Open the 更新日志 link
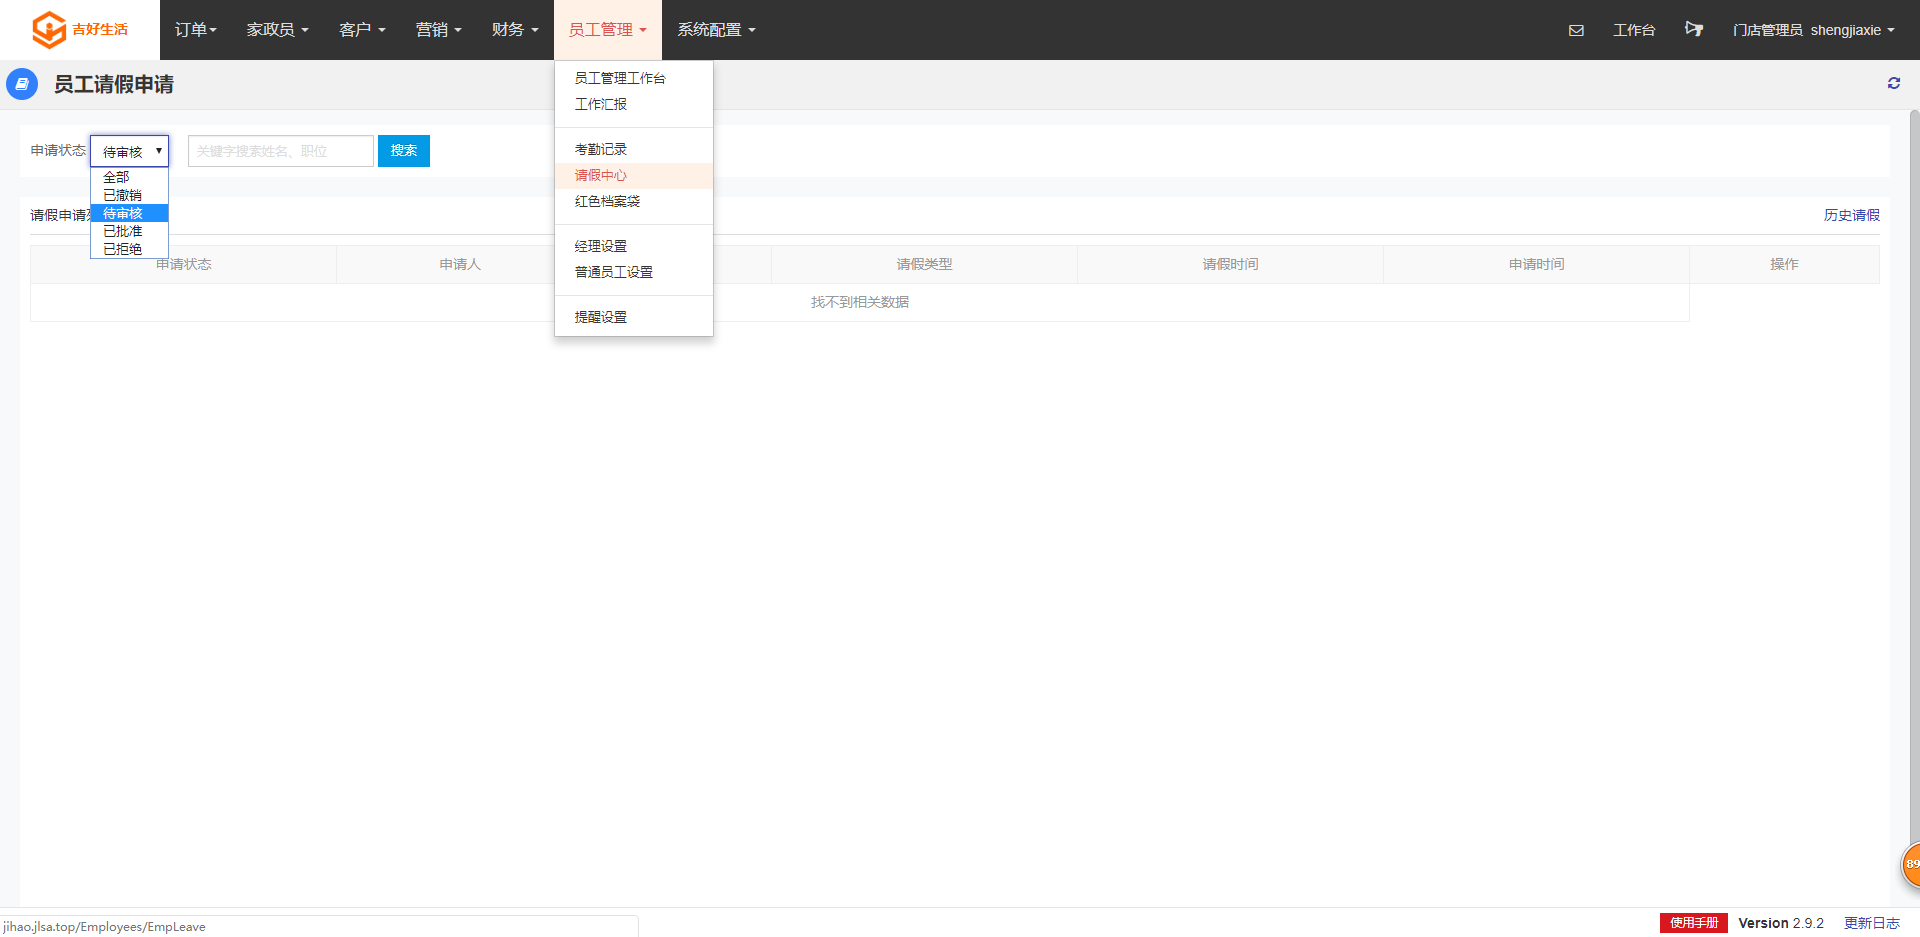Image resolution: width=1920 pixels, height=937 pixels. coord(1871,923)
